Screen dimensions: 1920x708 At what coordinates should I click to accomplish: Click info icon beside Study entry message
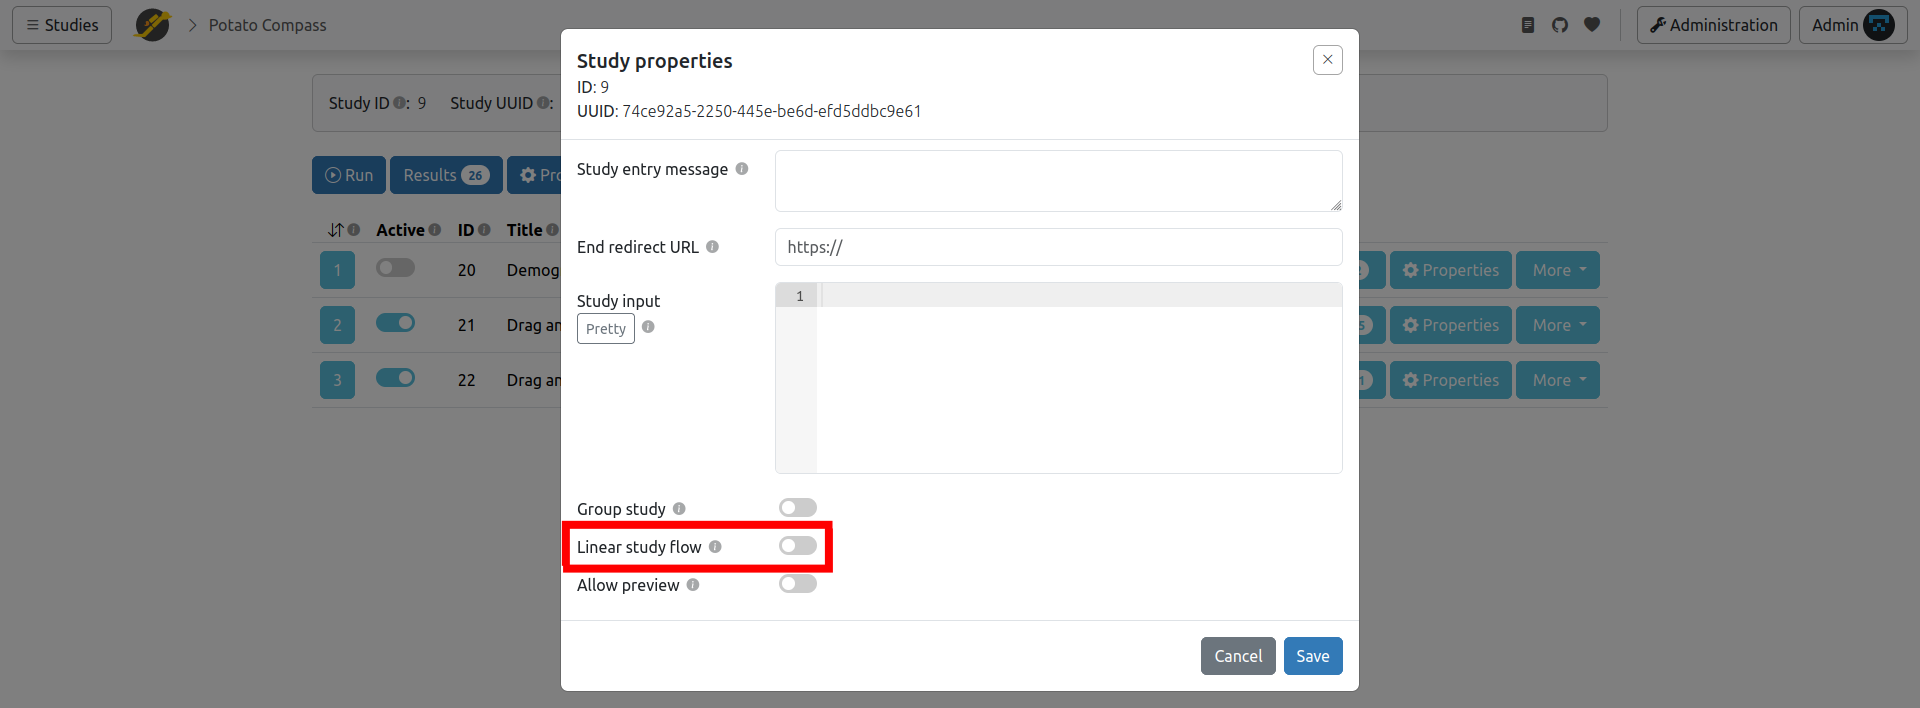[x=742, y=169]
